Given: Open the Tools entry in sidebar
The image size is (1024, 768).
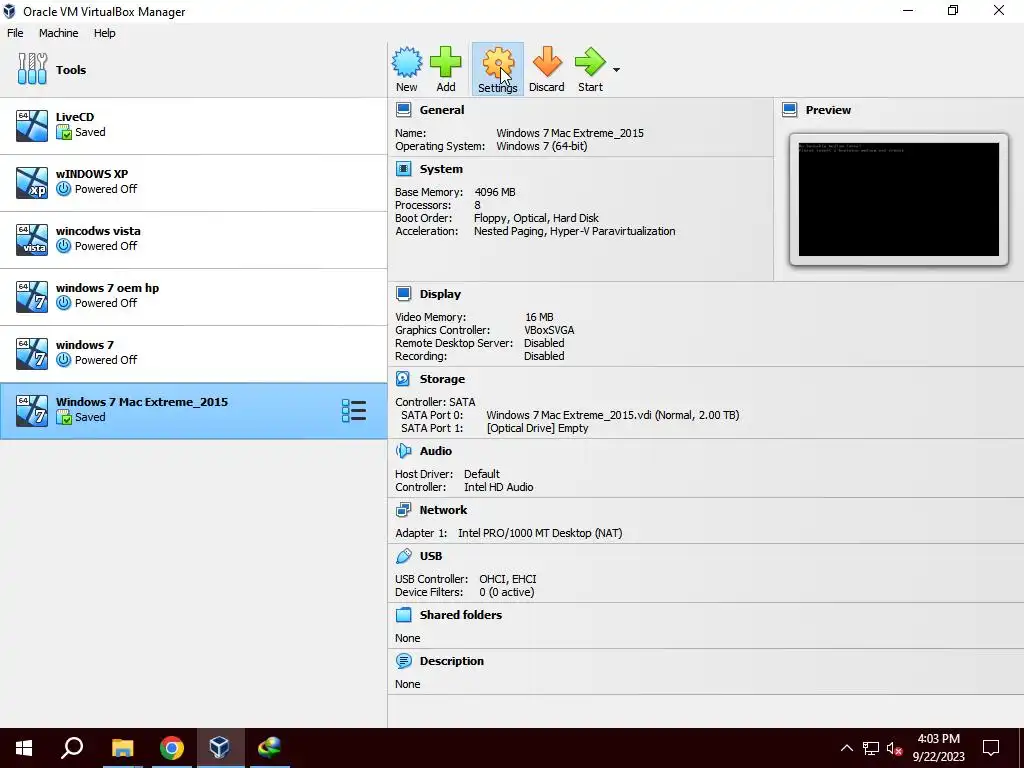Looking at the screenshot, I should pos(193,69).
